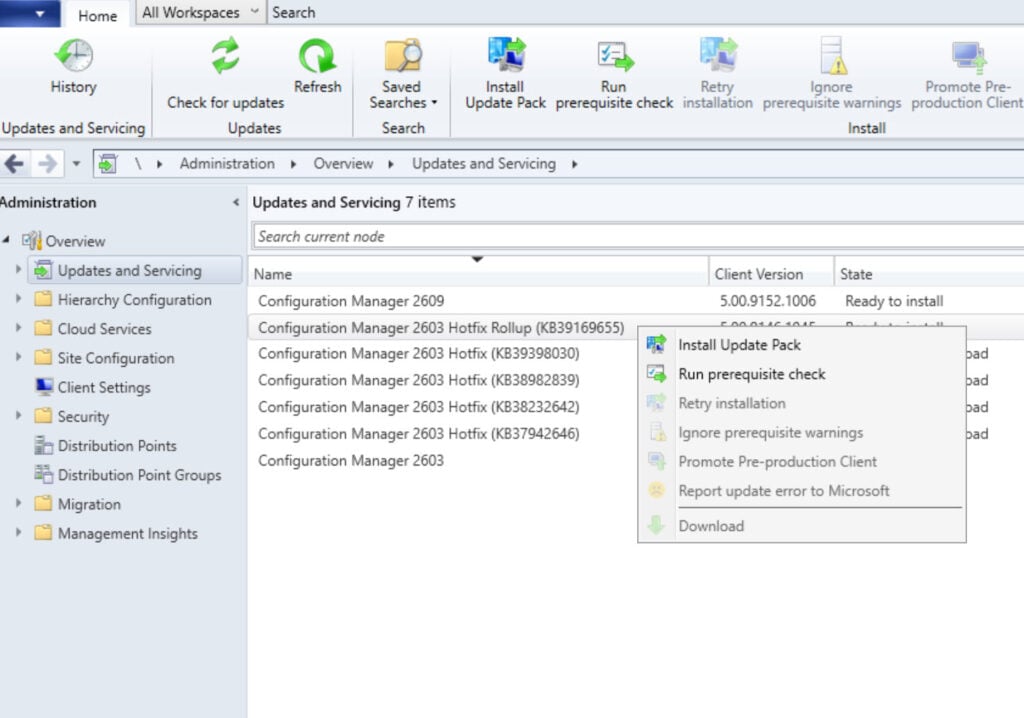
Task: Click the Overview tree node icon
Action: coord(31,240)
